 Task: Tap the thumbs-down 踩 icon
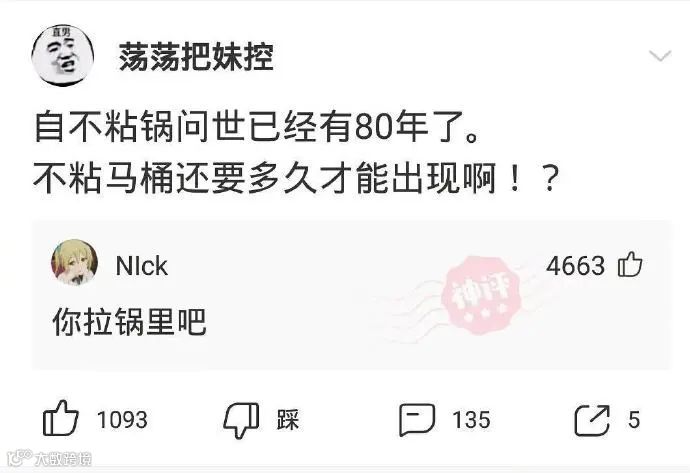242,420
